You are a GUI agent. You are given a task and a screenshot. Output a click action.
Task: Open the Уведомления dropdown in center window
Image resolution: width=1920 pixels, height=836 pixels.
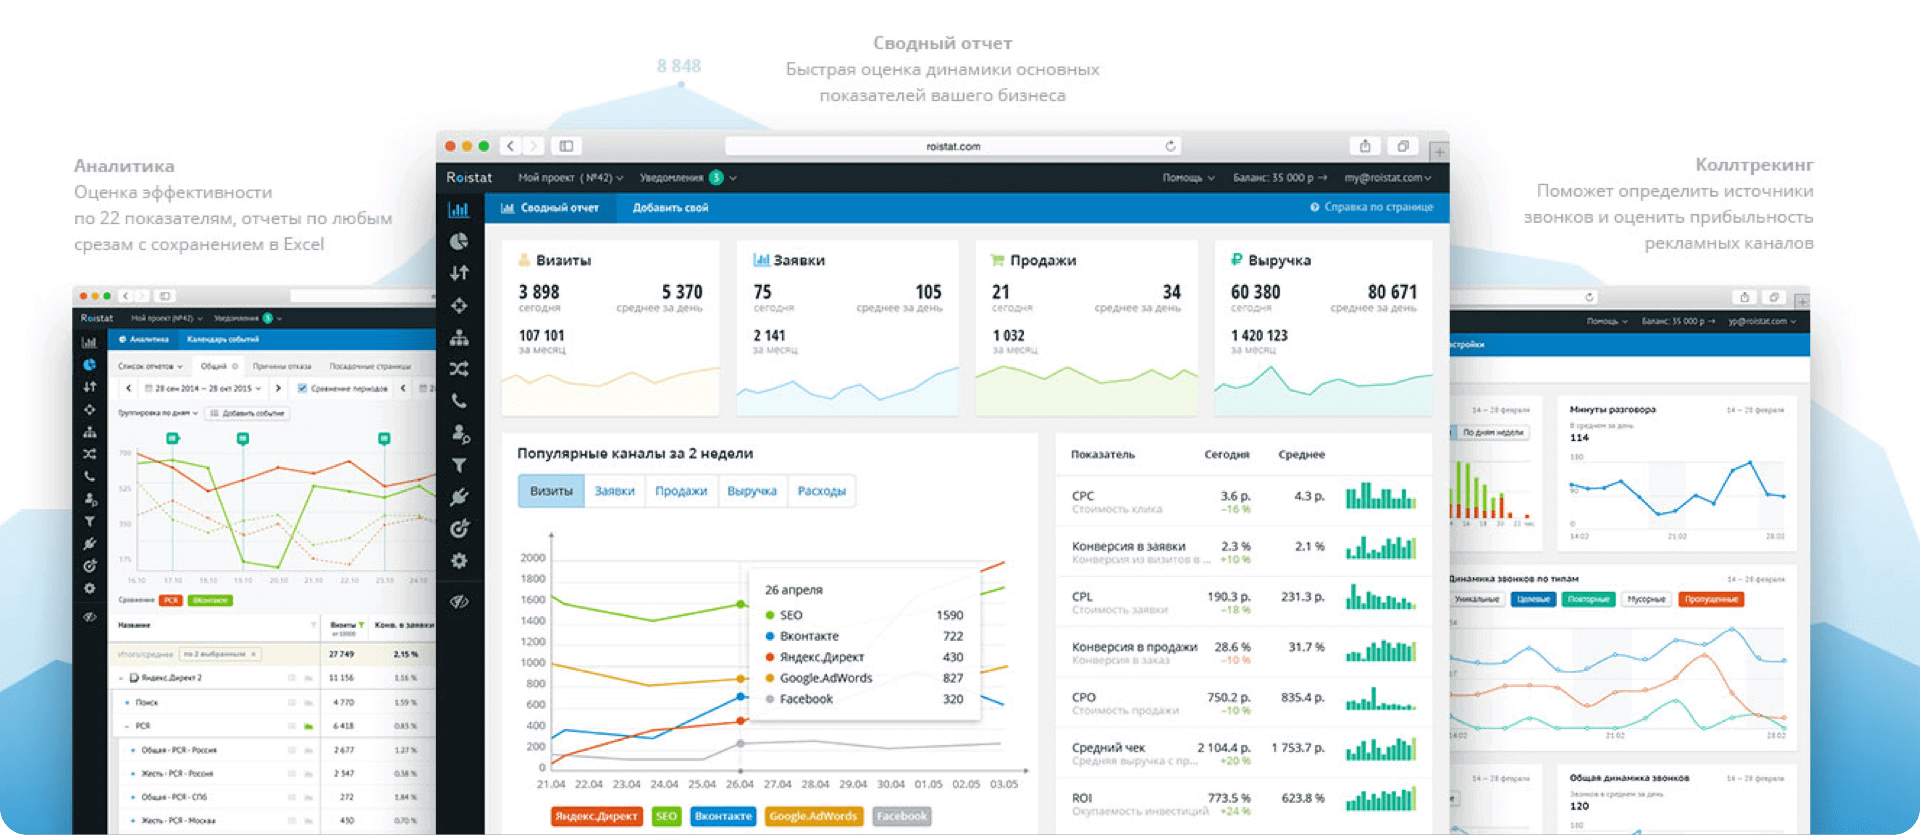click(x=688, y=178)
